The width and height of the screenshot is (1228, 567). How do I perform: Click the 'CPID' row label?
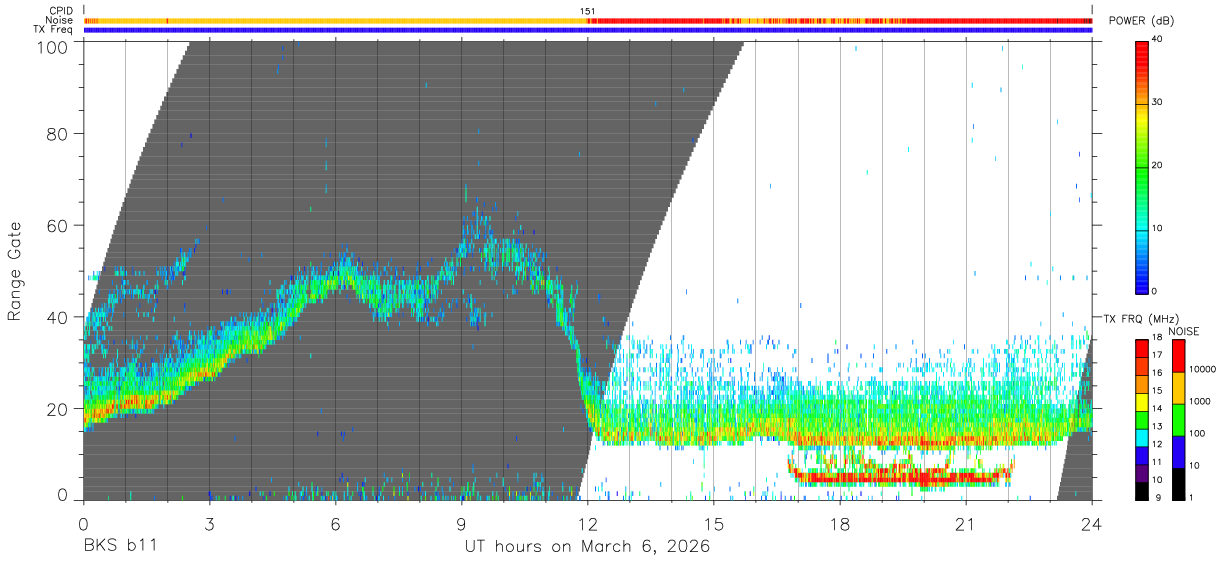(x=62, y=11)
